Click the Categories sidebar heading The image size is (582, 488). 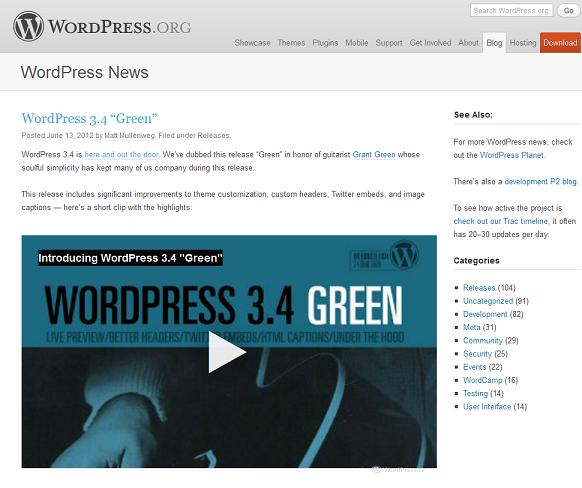click(476, 261)
